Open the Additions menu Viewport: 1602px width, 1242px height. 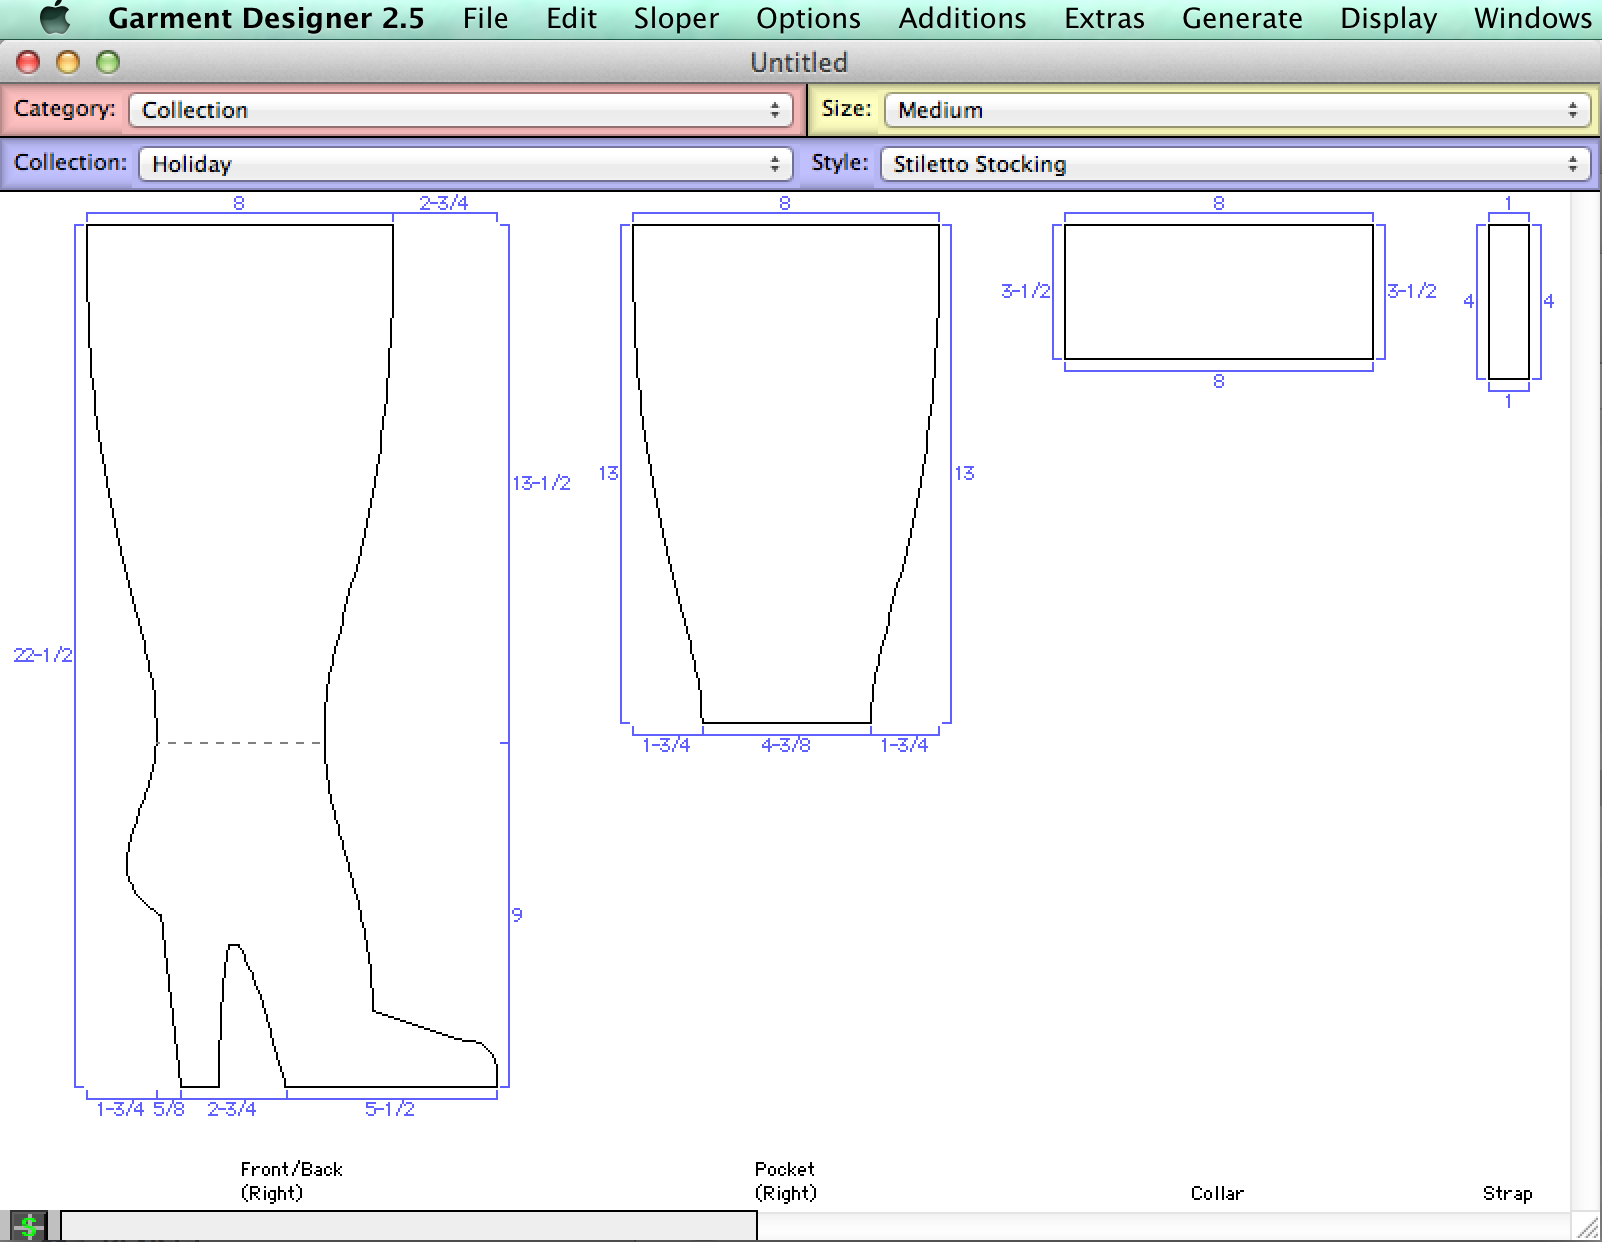click(x=962, y=18)
